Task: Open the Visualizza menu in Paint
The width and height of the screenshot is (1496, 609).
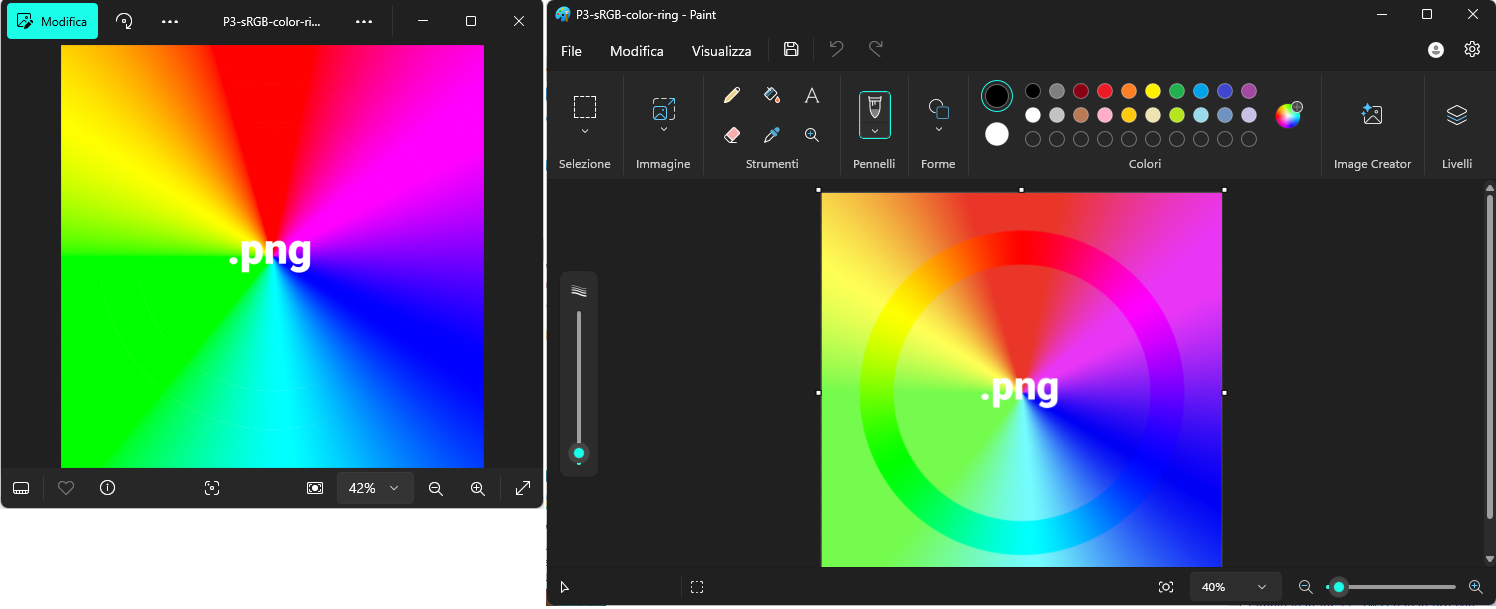Action: point(721,51)
